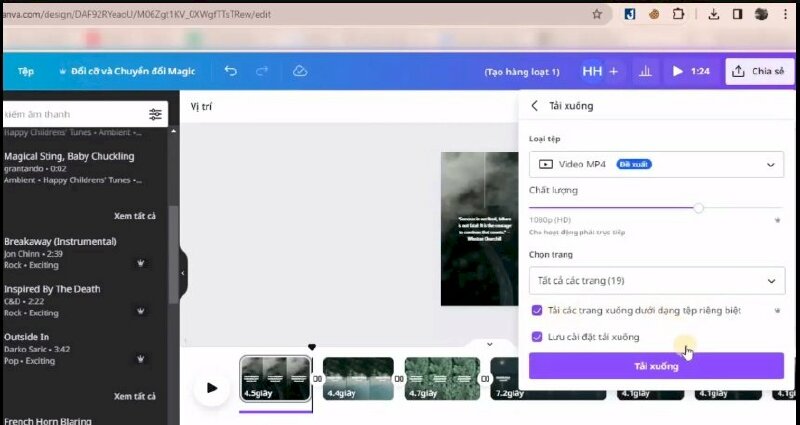This screenshot has height=425, width=800.
Task: Open the analytics chart icon
Action: (x=645, y=71)
